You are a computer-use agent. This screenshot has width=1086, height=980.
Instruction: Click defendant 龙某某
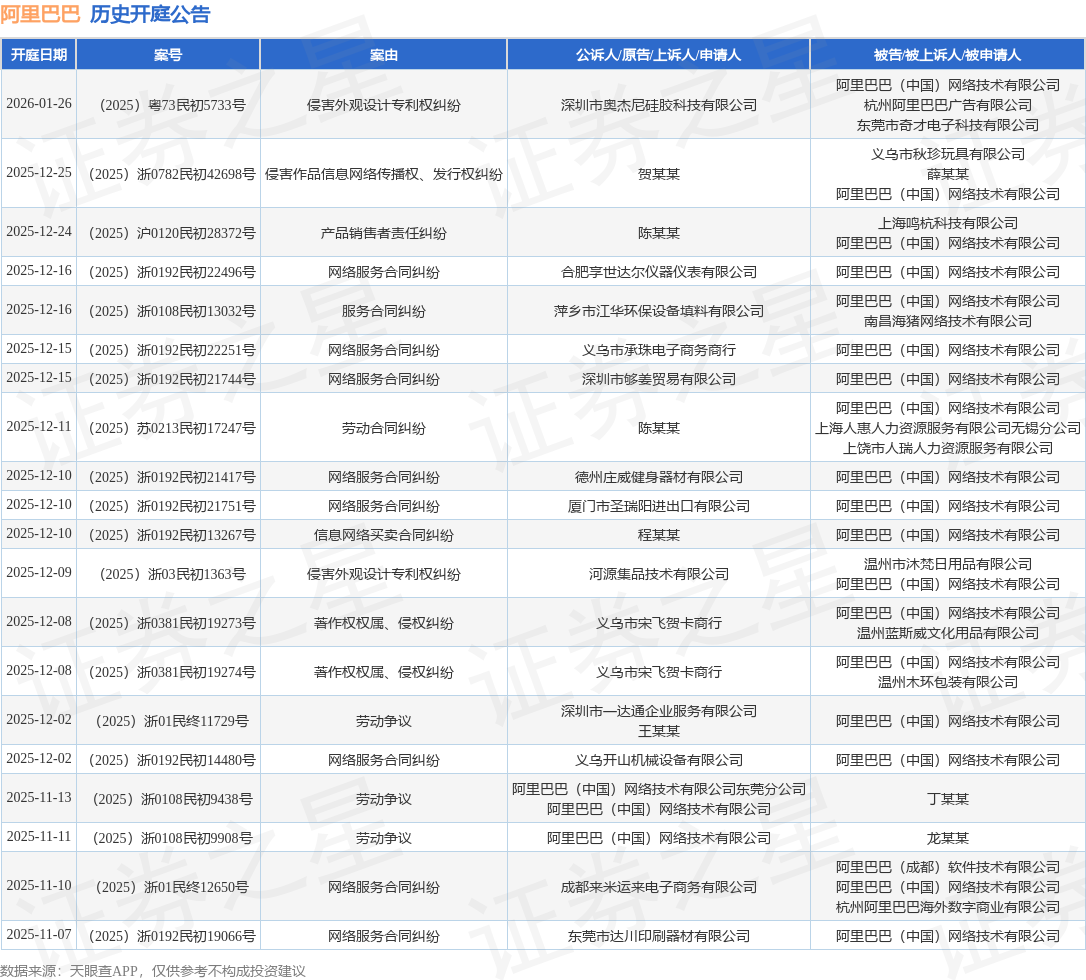(947, 838)
